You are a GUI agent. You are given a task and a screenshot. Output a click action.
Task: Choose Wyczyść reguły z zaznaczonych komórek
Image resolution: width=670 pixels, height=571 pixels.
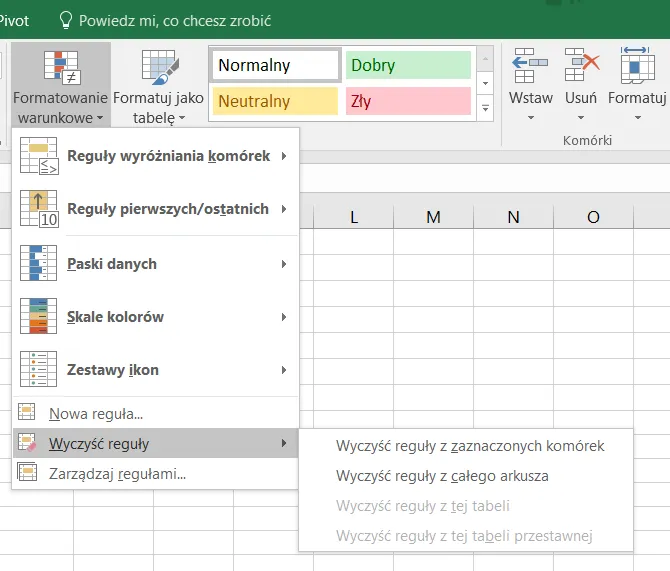(470, 446)
